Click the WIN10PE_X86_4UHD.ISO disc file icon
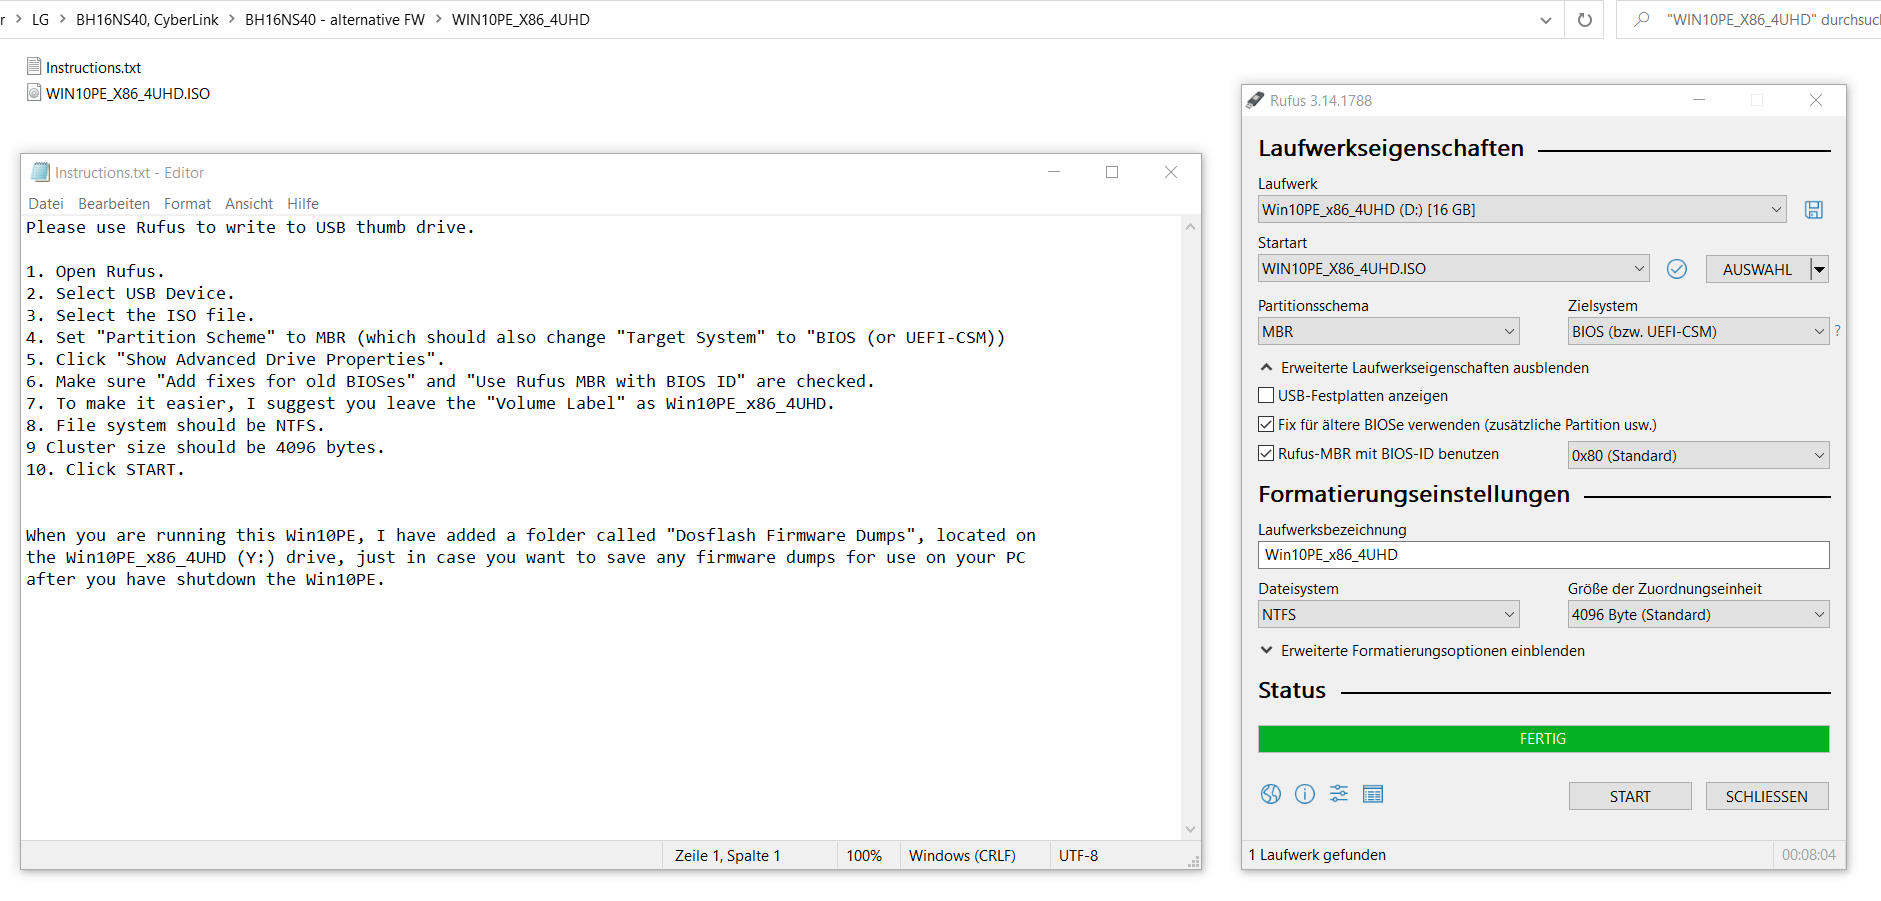 point(34,93)
